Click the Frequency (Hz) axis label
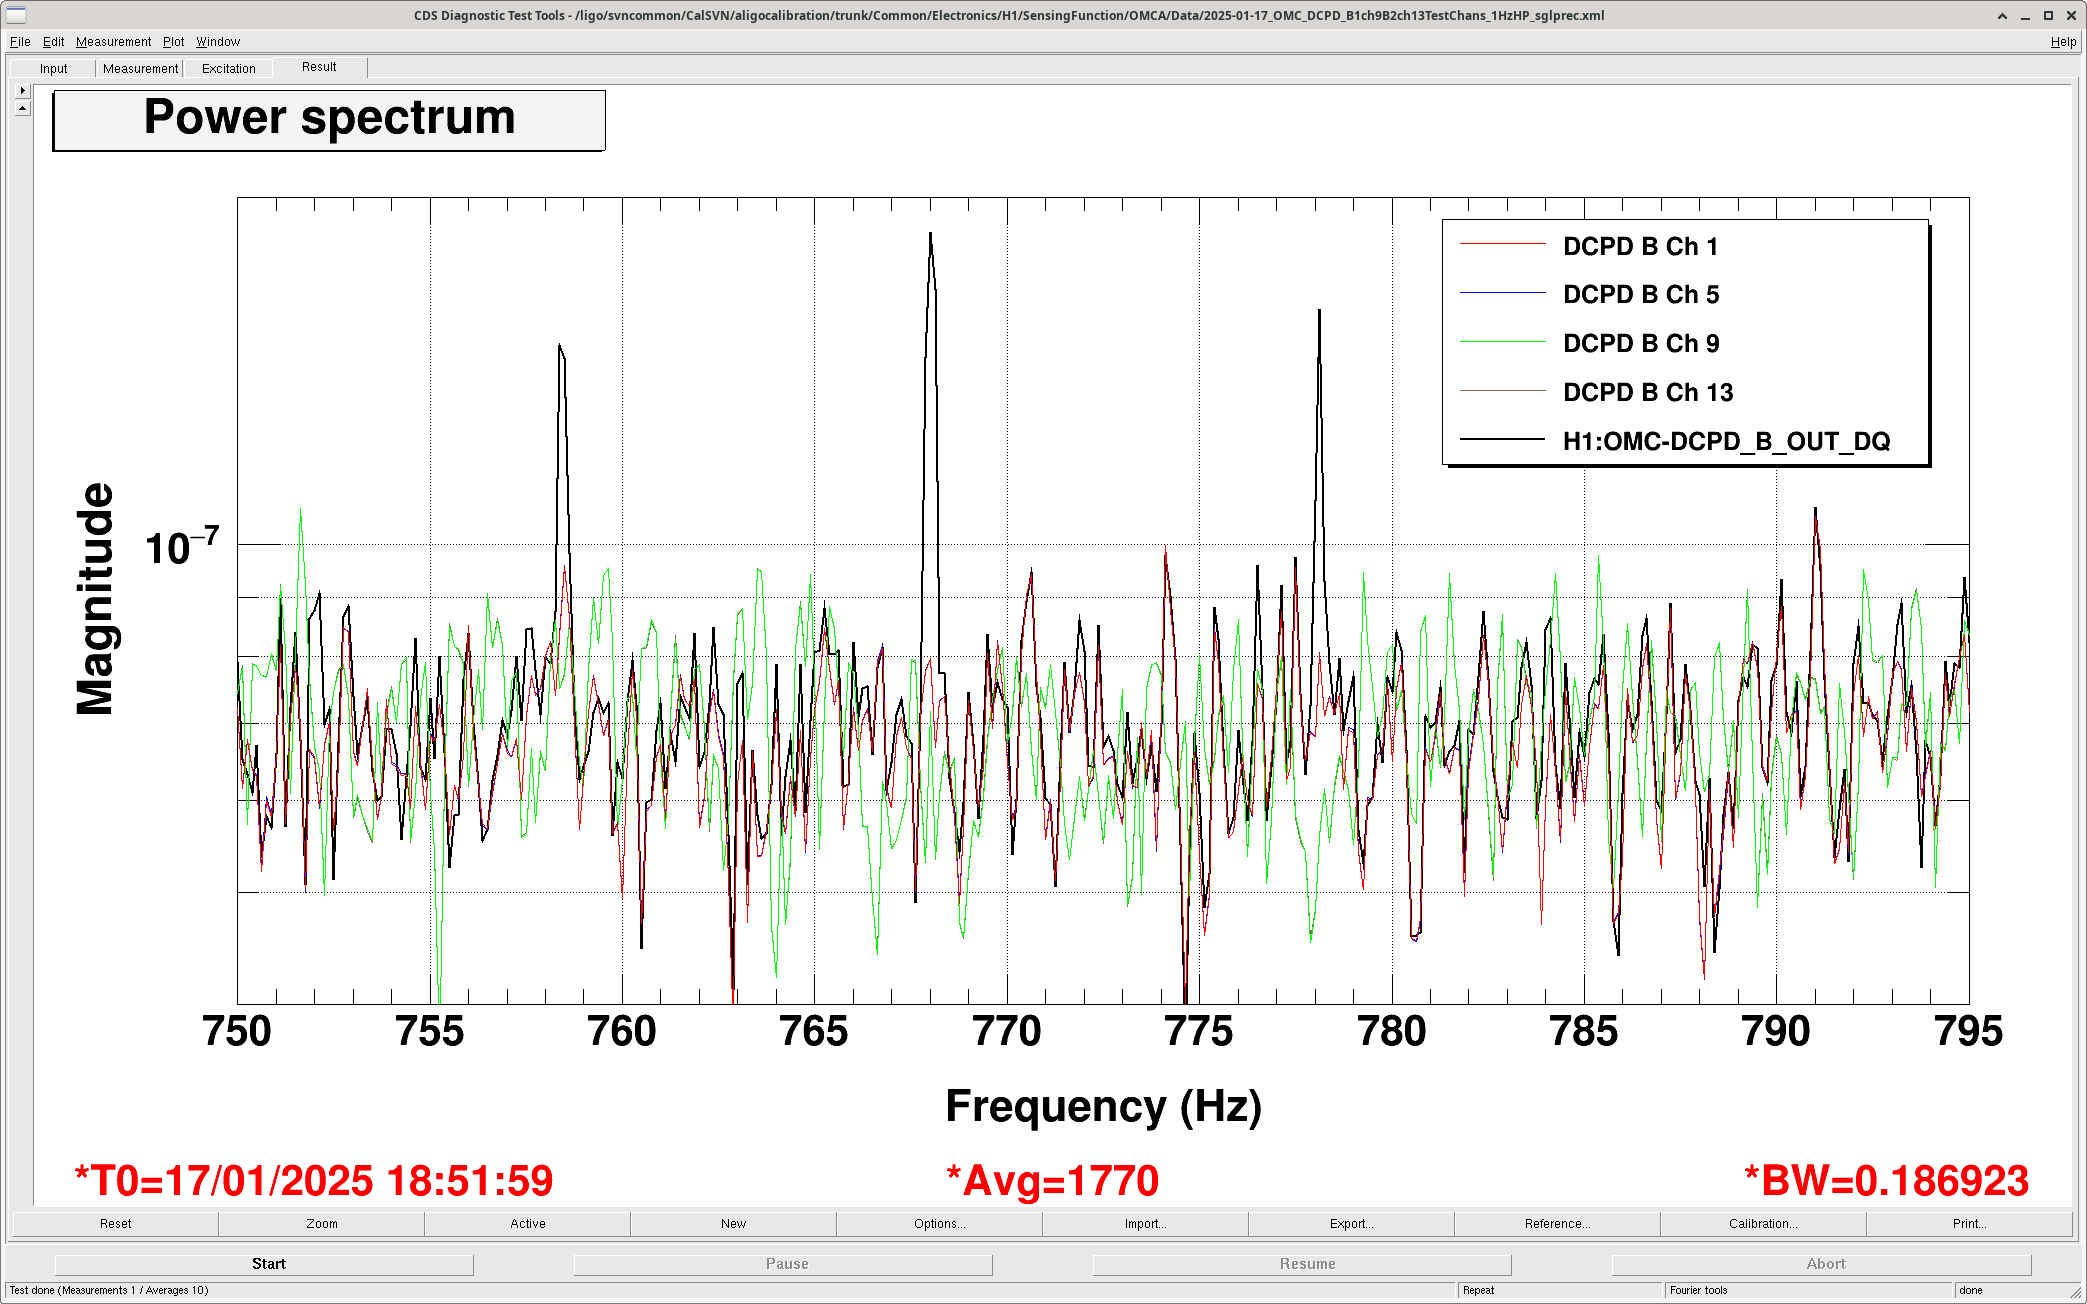Image resolution: width=2087 pixels, height=1304 pixels. pyautogui.click(x=1103, y=1106)
